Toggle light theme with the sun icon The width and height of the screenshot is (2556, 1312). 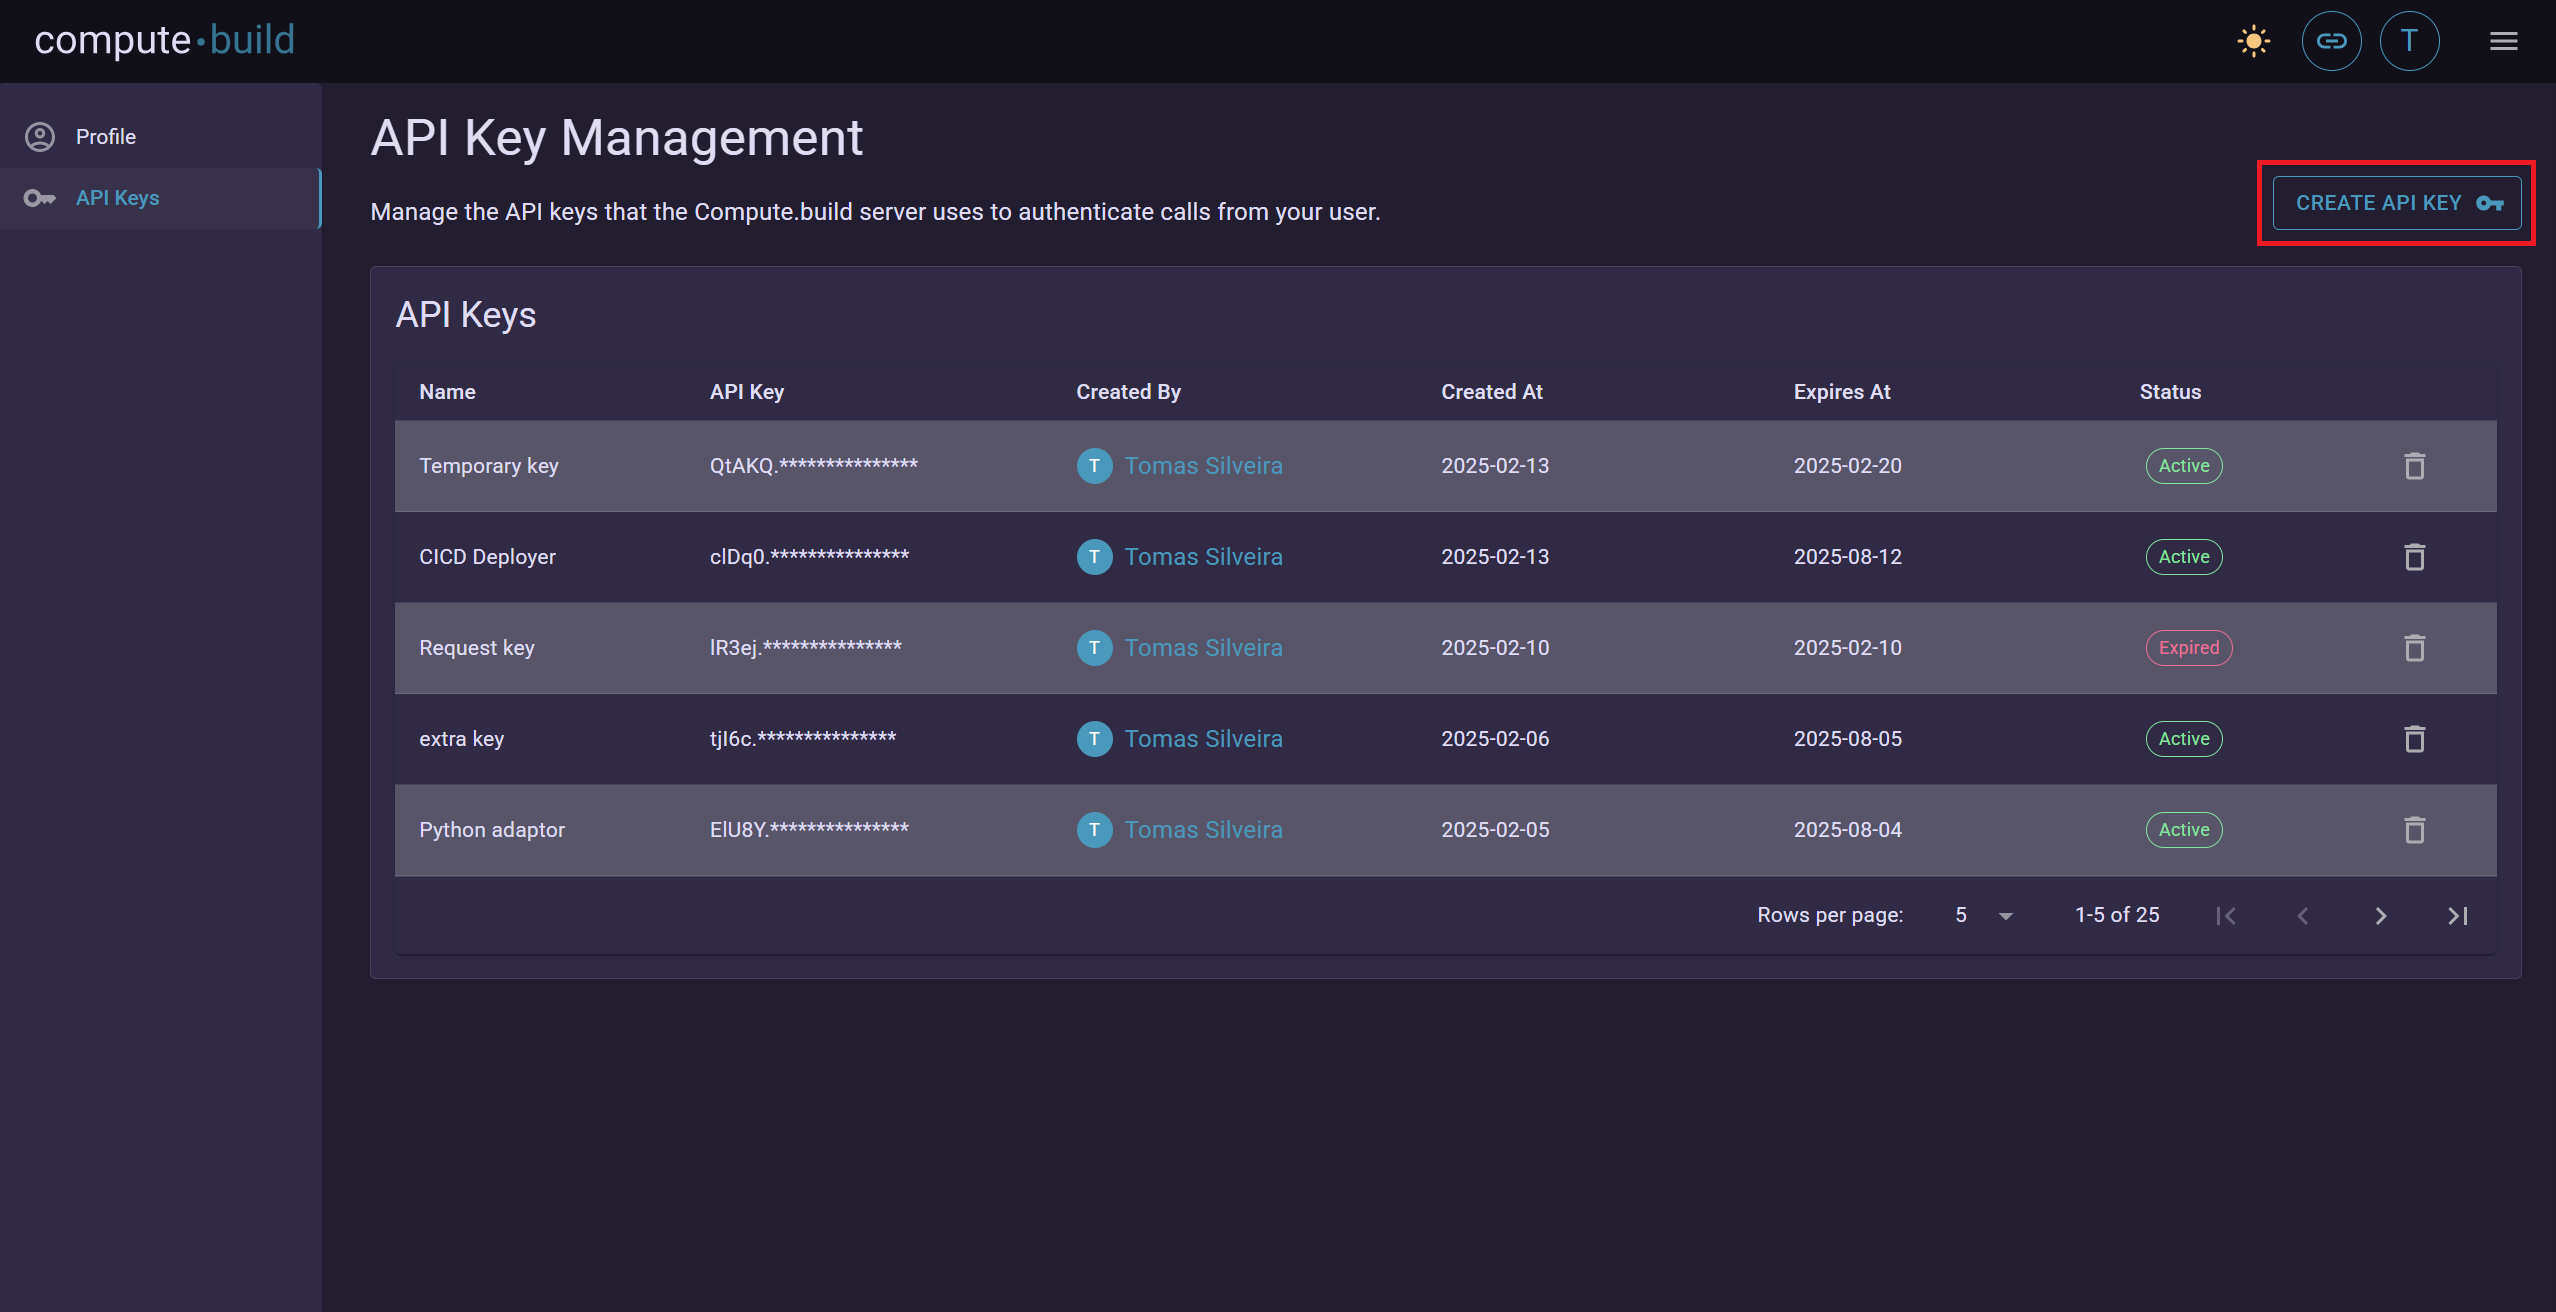2254,41
